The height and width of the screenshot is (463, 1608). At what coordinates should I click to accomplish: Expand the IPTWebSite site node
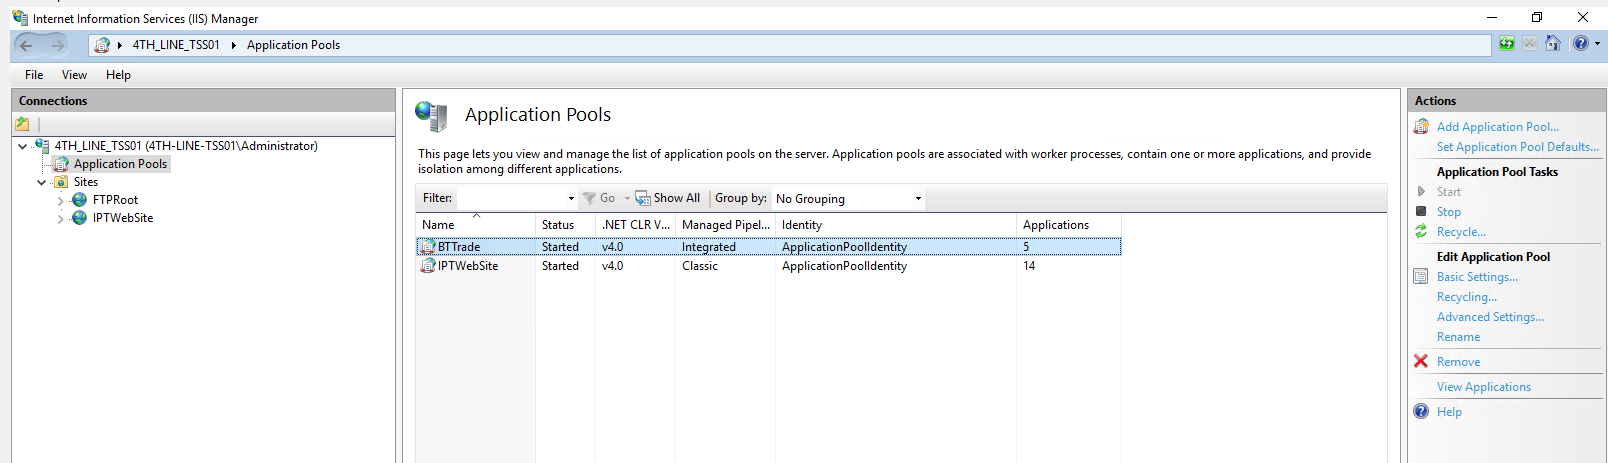tap(61, 219)
